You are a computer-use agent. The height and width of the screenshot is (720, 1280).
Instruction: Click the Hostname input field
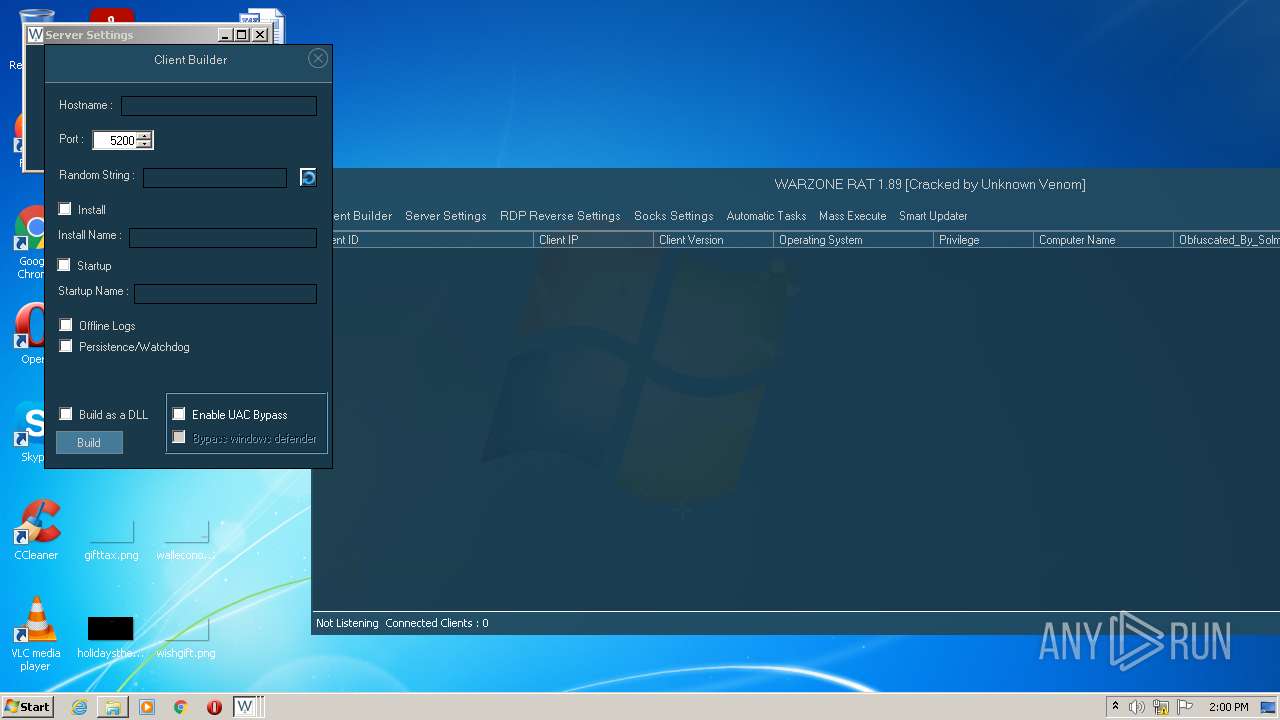[x=219, y=105]
